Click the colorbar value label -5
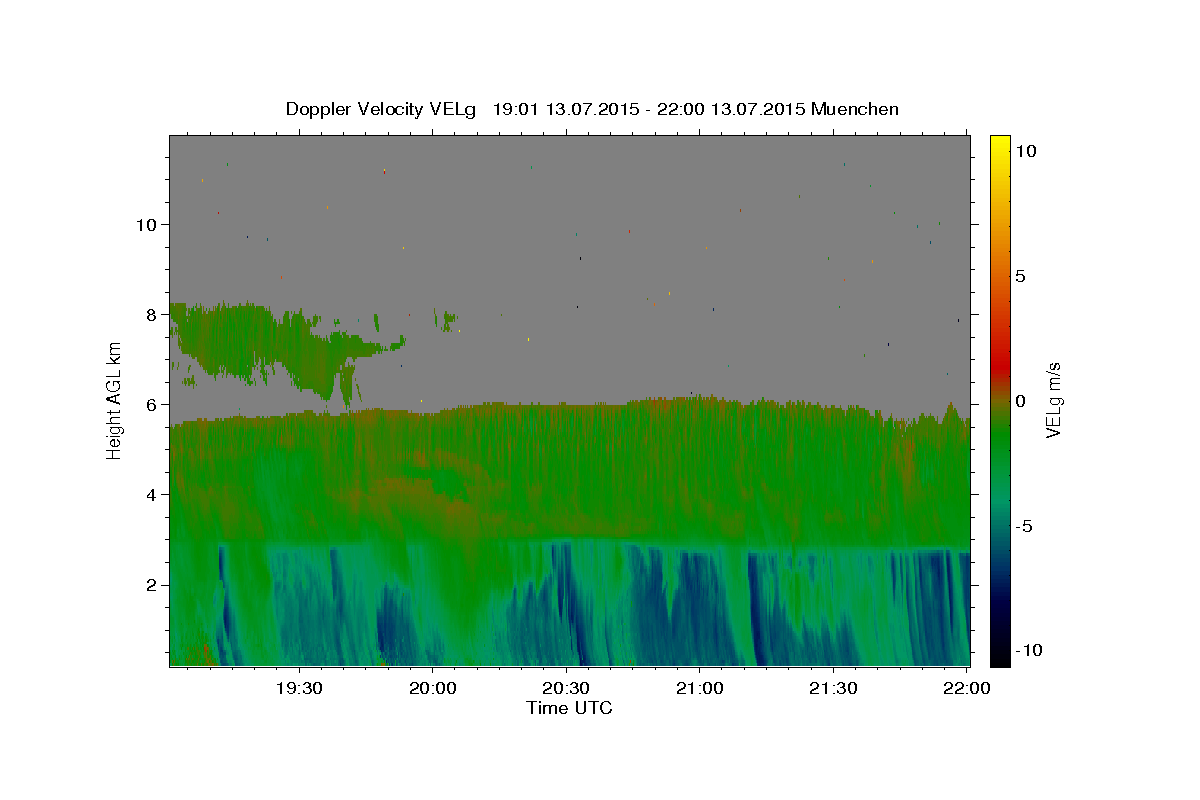The width and height of the screenshot is (1200, 800). click(x=1024, y=526)
